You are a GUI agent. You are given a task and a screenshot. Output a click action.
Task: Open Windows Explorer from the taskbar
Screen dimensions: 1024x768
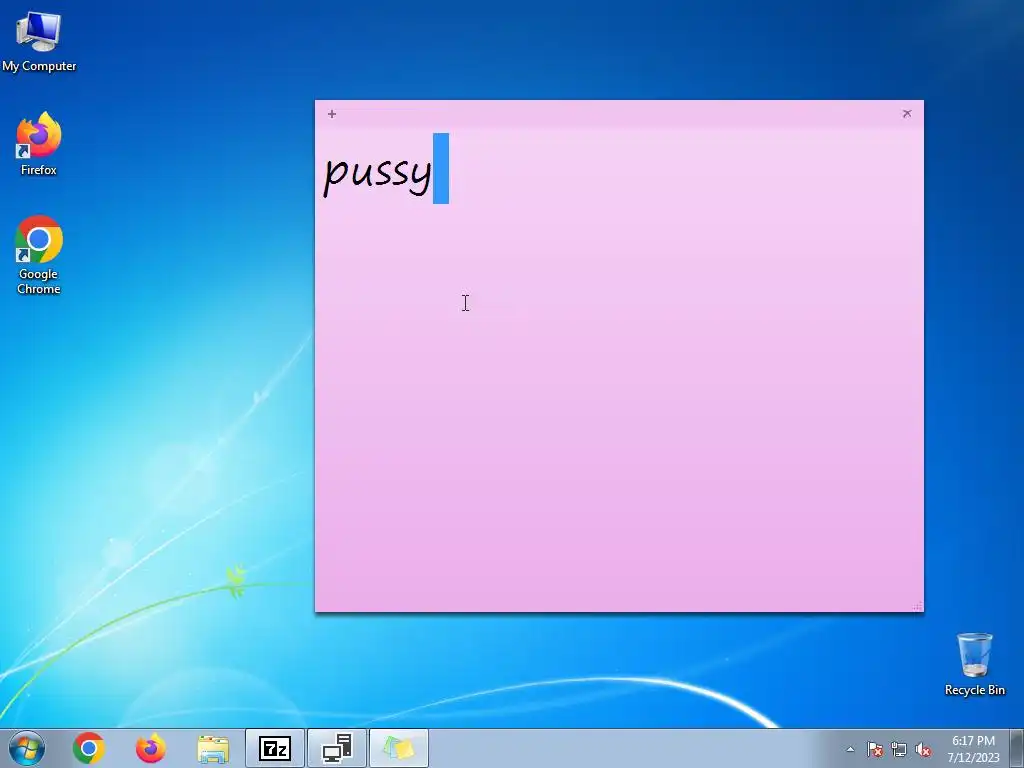point(213,749)
